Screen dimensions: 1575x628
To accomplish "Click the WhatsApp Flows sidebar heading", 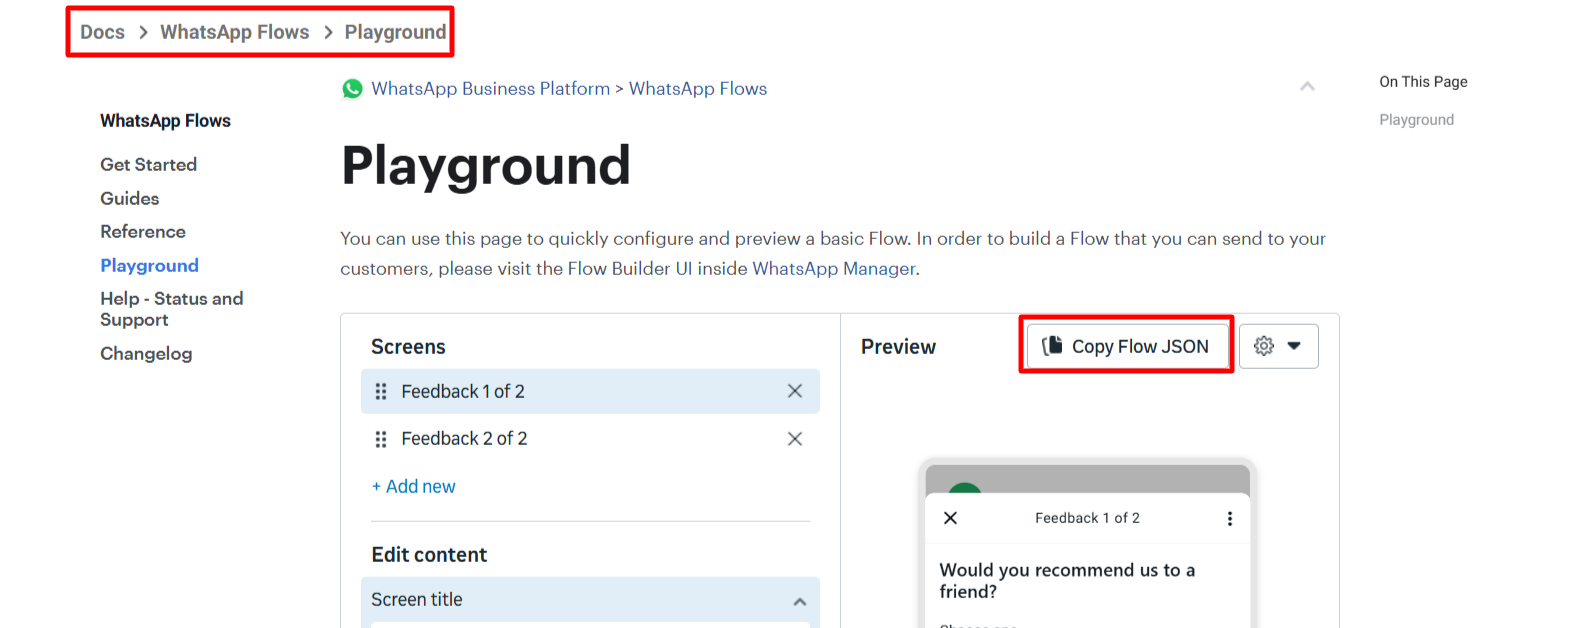I will [x=165, y=121].
